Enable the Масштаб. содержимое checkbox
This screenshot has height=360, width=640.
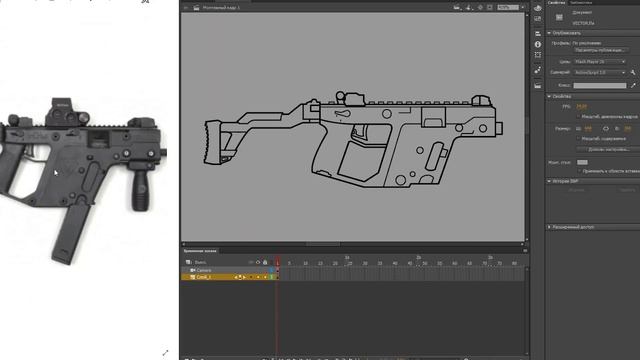point(578,139)
